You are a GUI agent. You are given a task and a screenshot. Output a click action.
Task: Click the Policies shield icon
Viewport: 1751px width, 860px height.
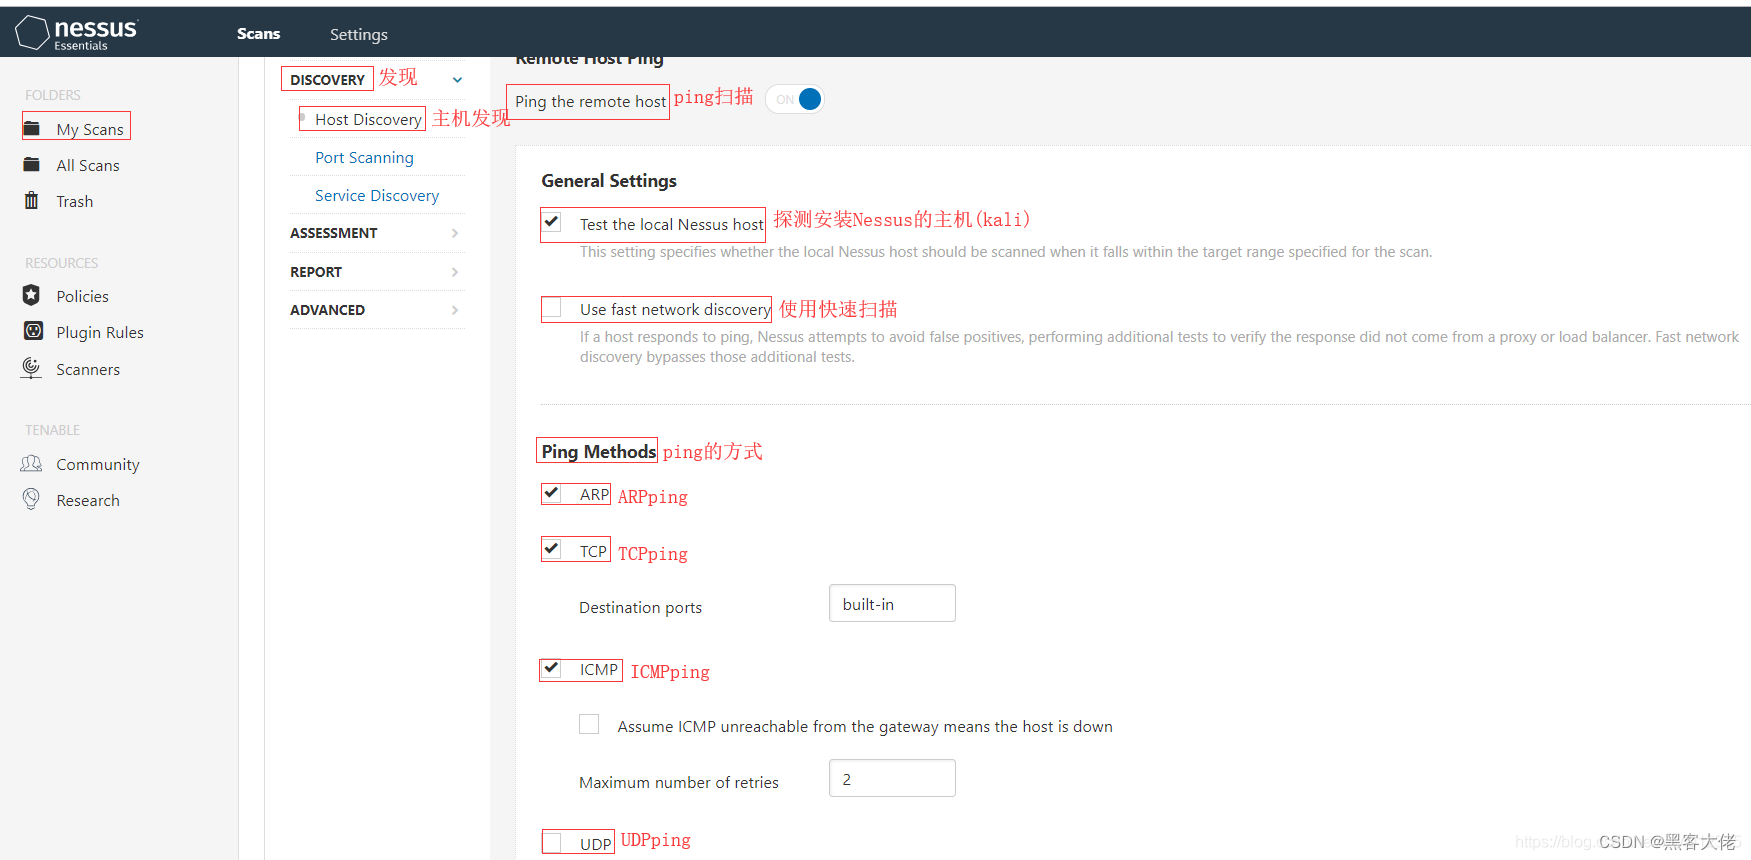point(32,296)
